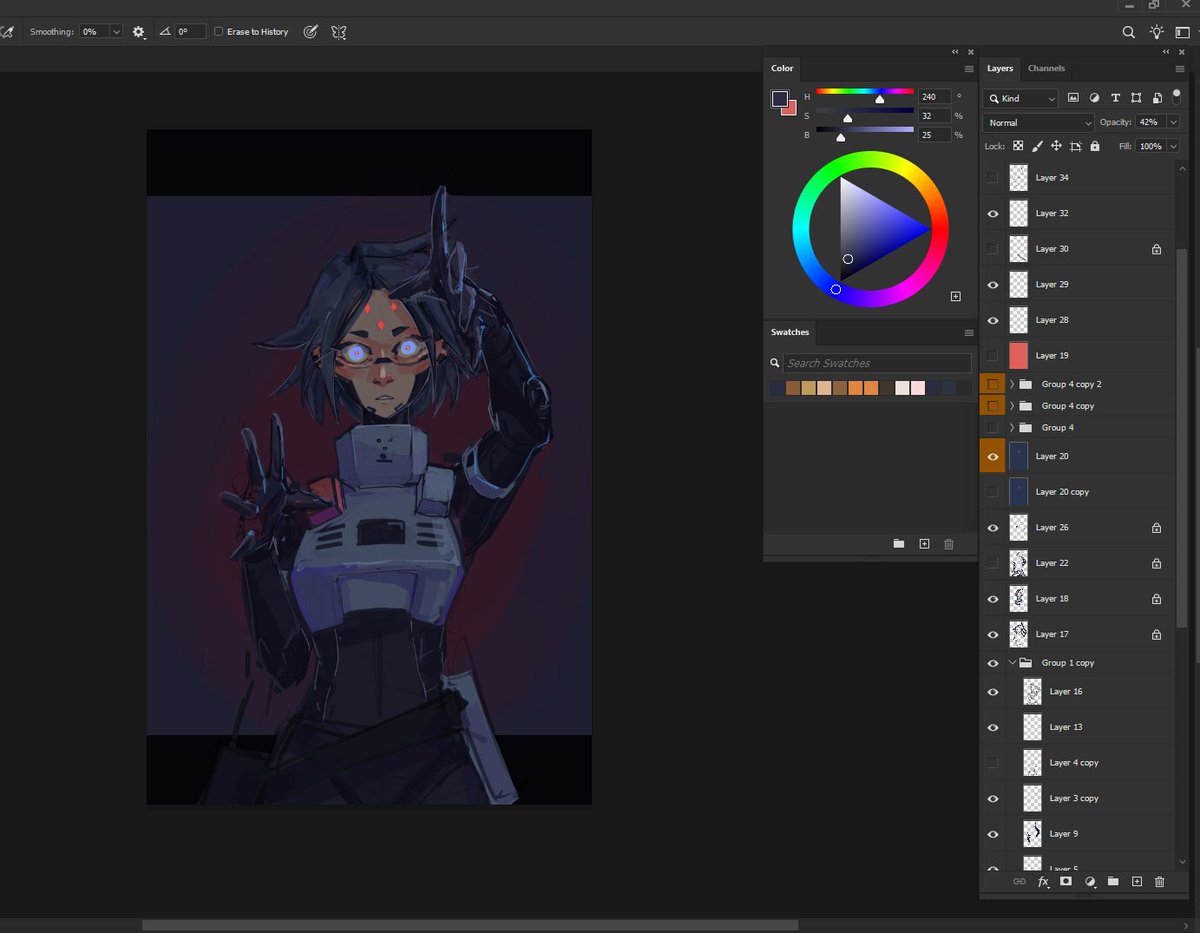This screenshot has width=1200, height=933.
Task: Open the Learn lightbulb icon
Action: tap(1156, 32)
